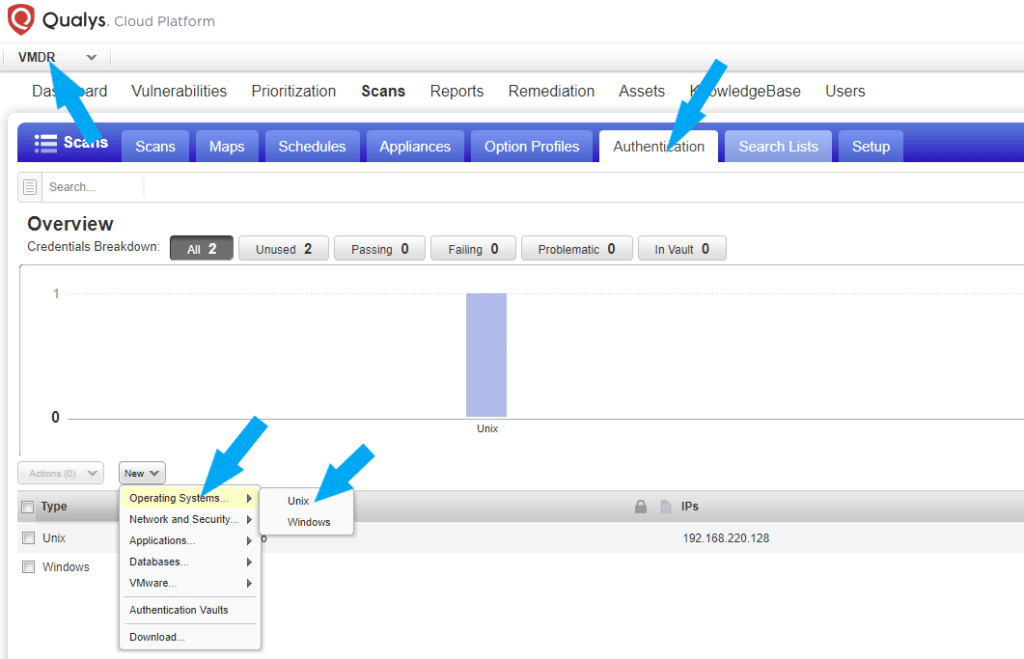Sort by the Type column header
The height and width of the screenshot is (659, 1024).
(54, 506)
